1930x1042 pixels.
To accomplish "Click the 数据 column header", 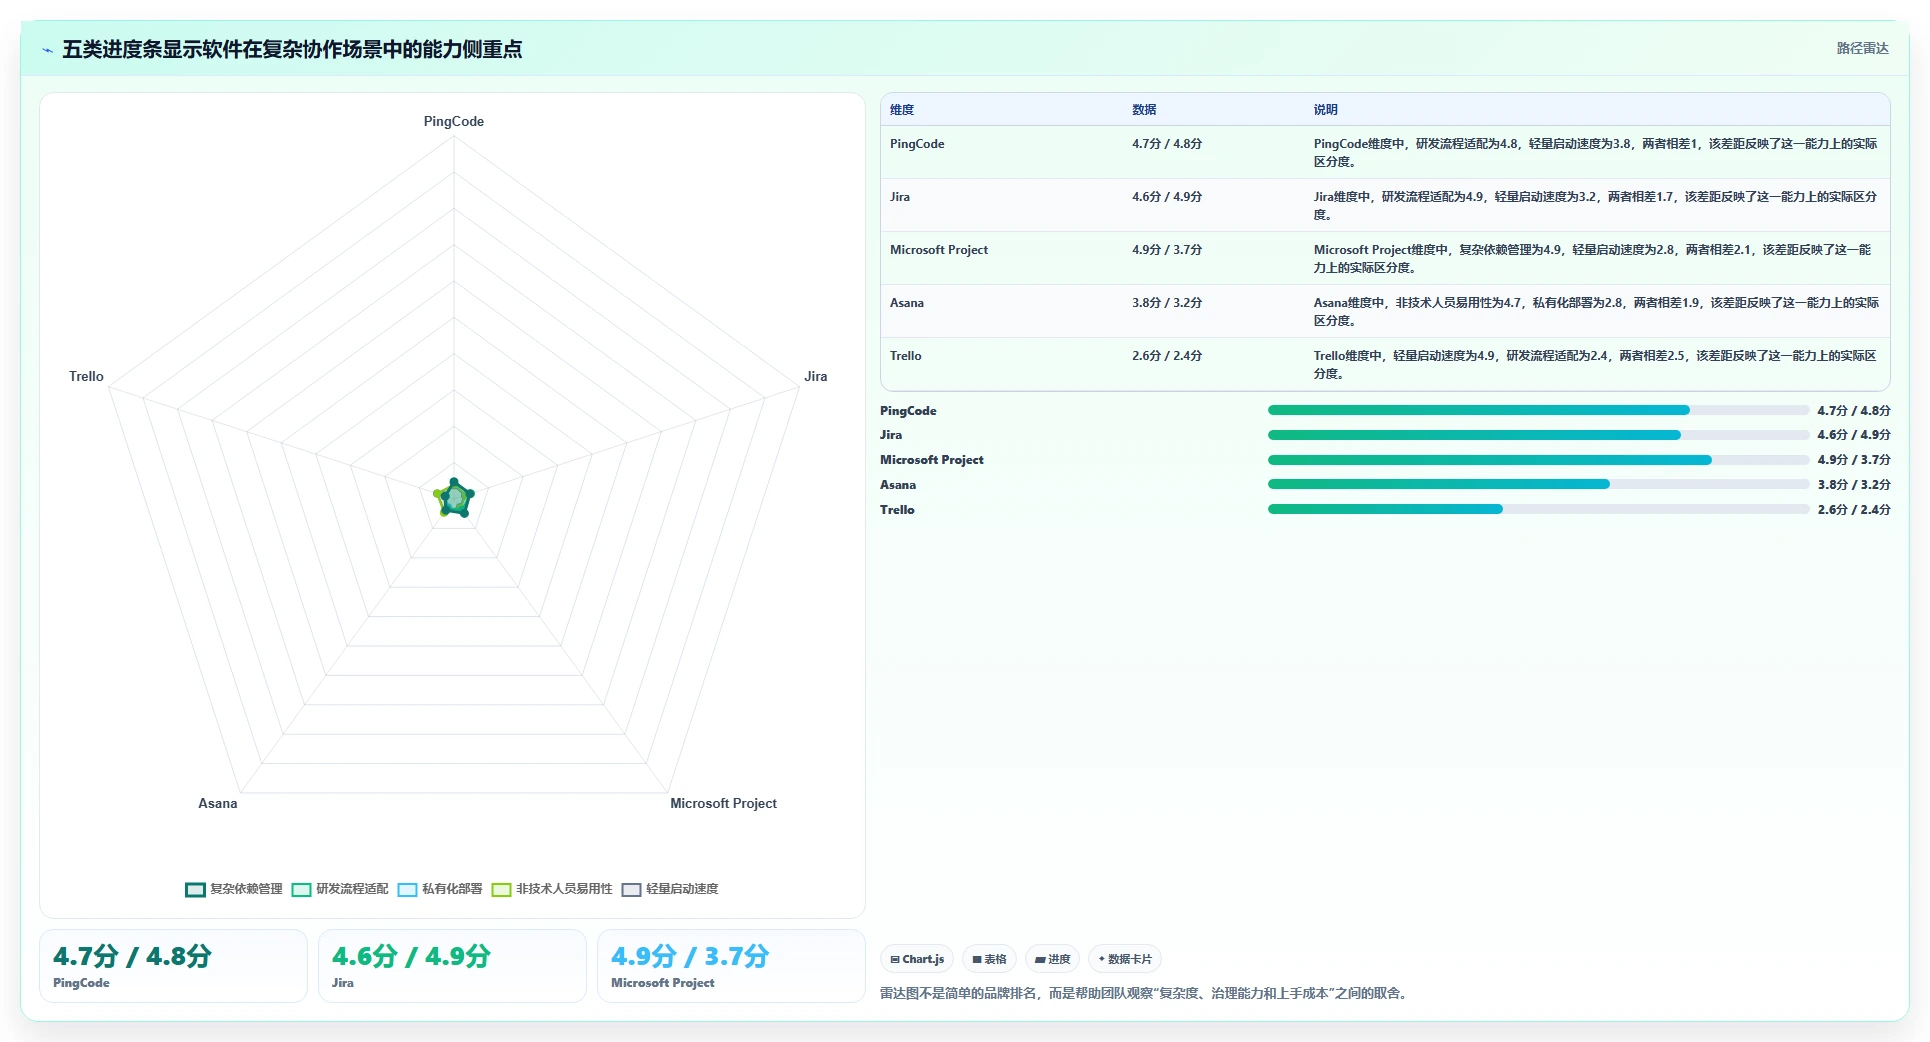I will click(1144, 110).
